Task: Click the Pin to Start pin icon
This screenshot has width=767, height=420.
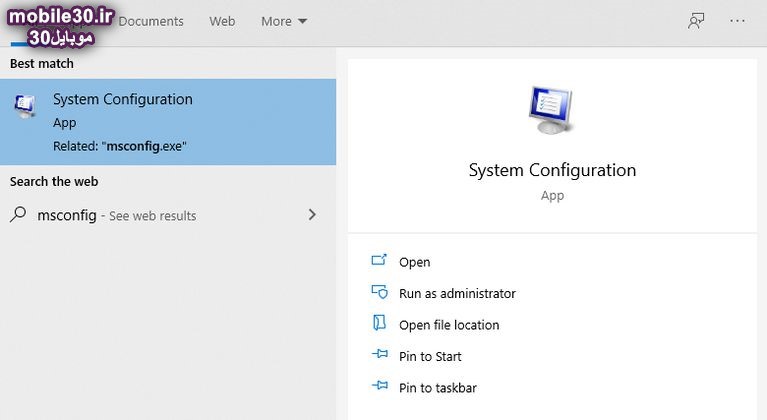Action: [x=379, y=356]
